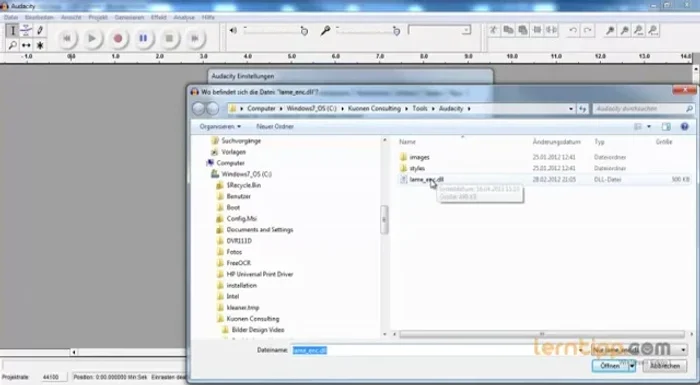Click the Zoom In magnifier icon
This screenshot has width=700, height=385.
coord(610,30)
